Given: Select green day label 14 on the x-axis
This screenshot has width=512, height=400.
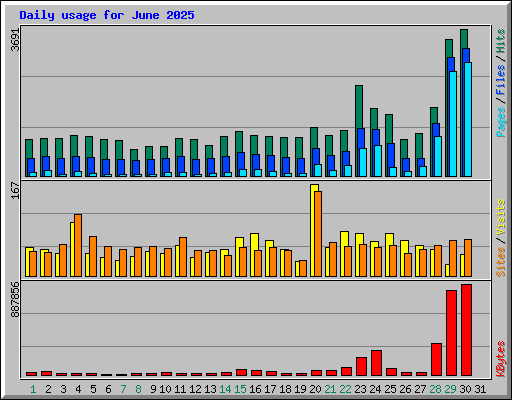Looking at the screenshot, I should pyautogui.click(x=225, y=389).
